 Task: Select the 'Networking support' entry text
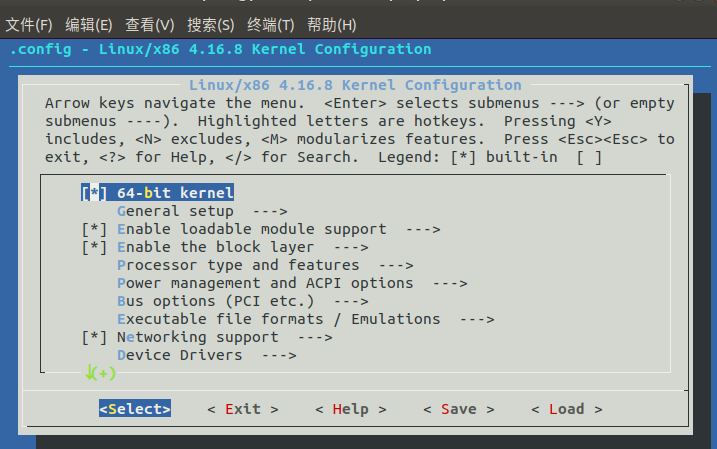point(198,337)
